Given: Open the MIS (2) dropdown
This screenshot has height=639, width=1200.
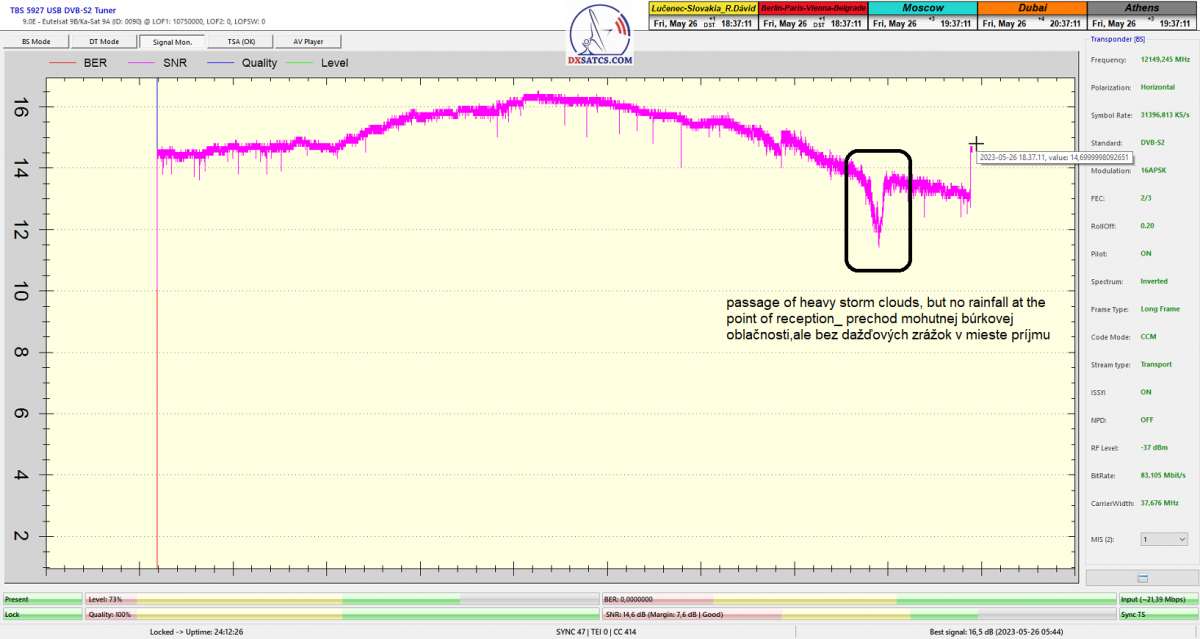Looking at the screenshot, I should (1164, 539).
